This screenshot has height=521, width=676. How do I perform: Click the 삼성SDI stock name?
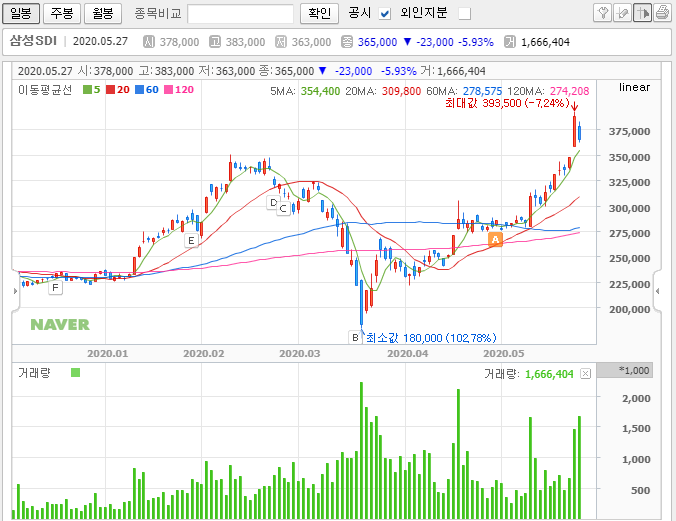coord(33,41)
